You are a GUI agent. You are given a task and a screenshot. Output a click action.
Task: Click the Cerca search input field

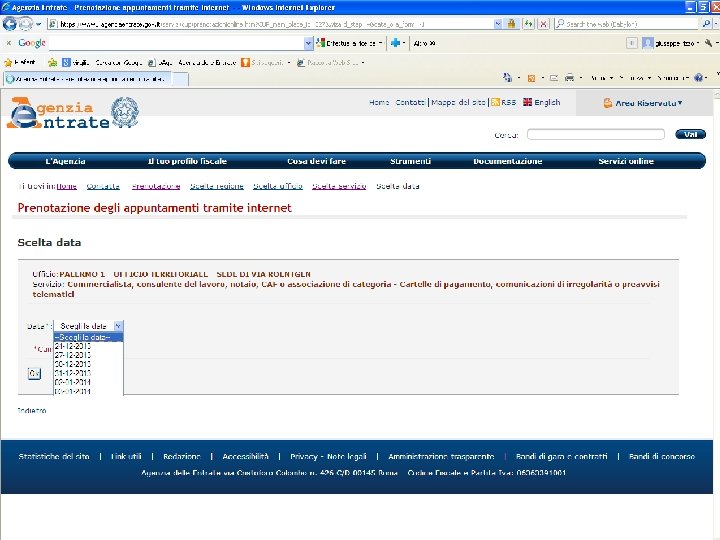pos(596,134)
